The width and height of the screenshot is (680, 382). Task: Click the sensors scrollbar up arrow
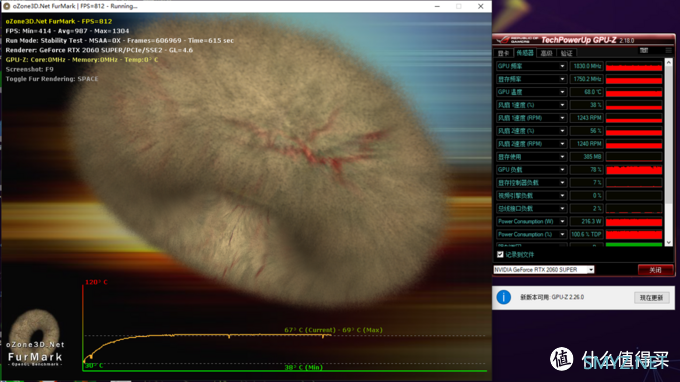(668, 63)
